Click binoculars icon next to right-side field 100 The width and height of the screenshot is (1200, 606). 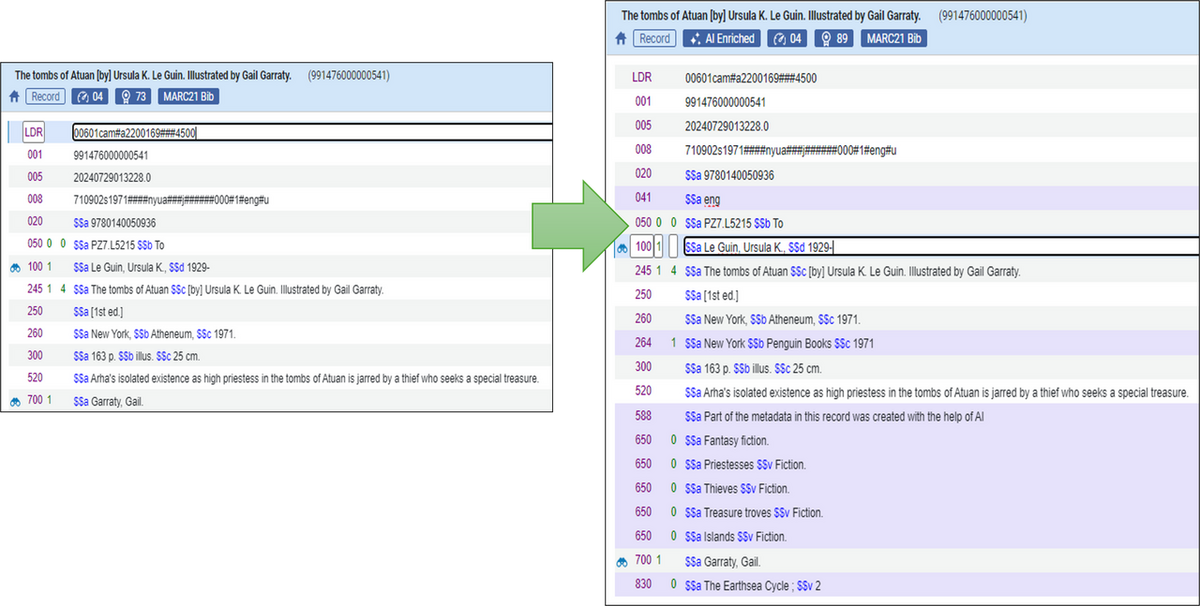click(x=621, y=248)
